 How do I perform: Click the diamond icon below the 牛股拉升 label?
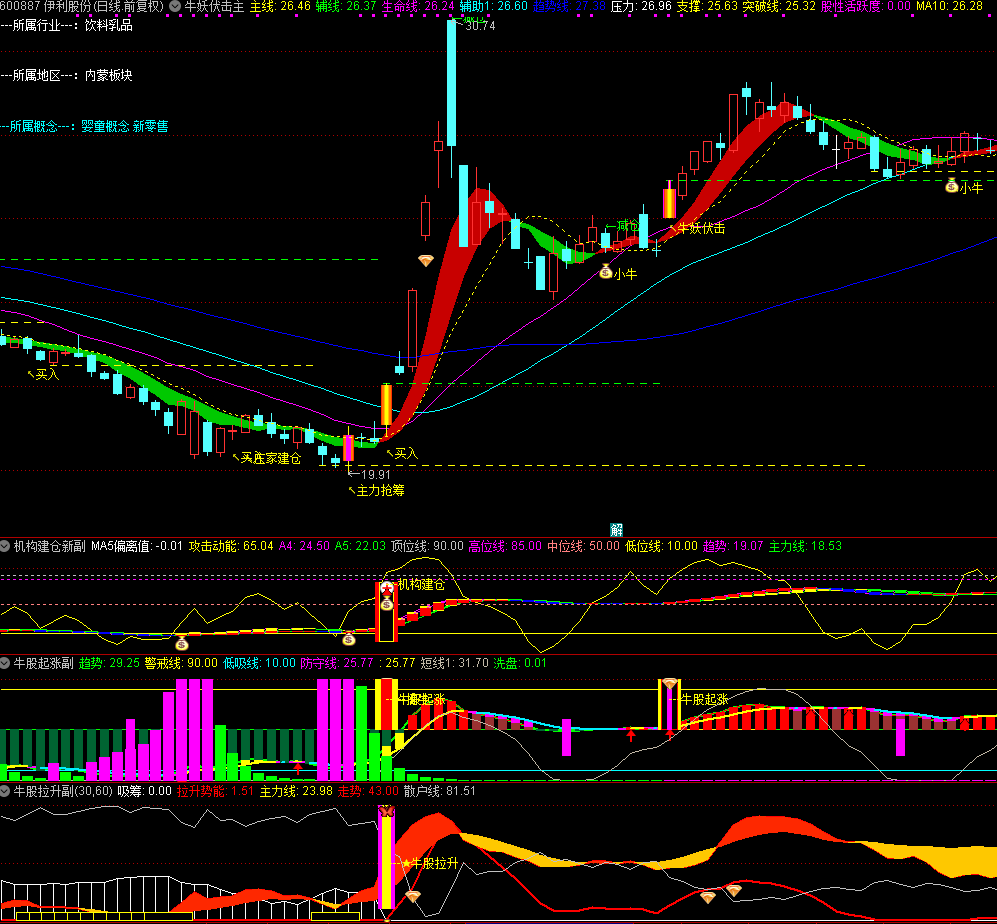pyautogui.click(x=412, y=896)
